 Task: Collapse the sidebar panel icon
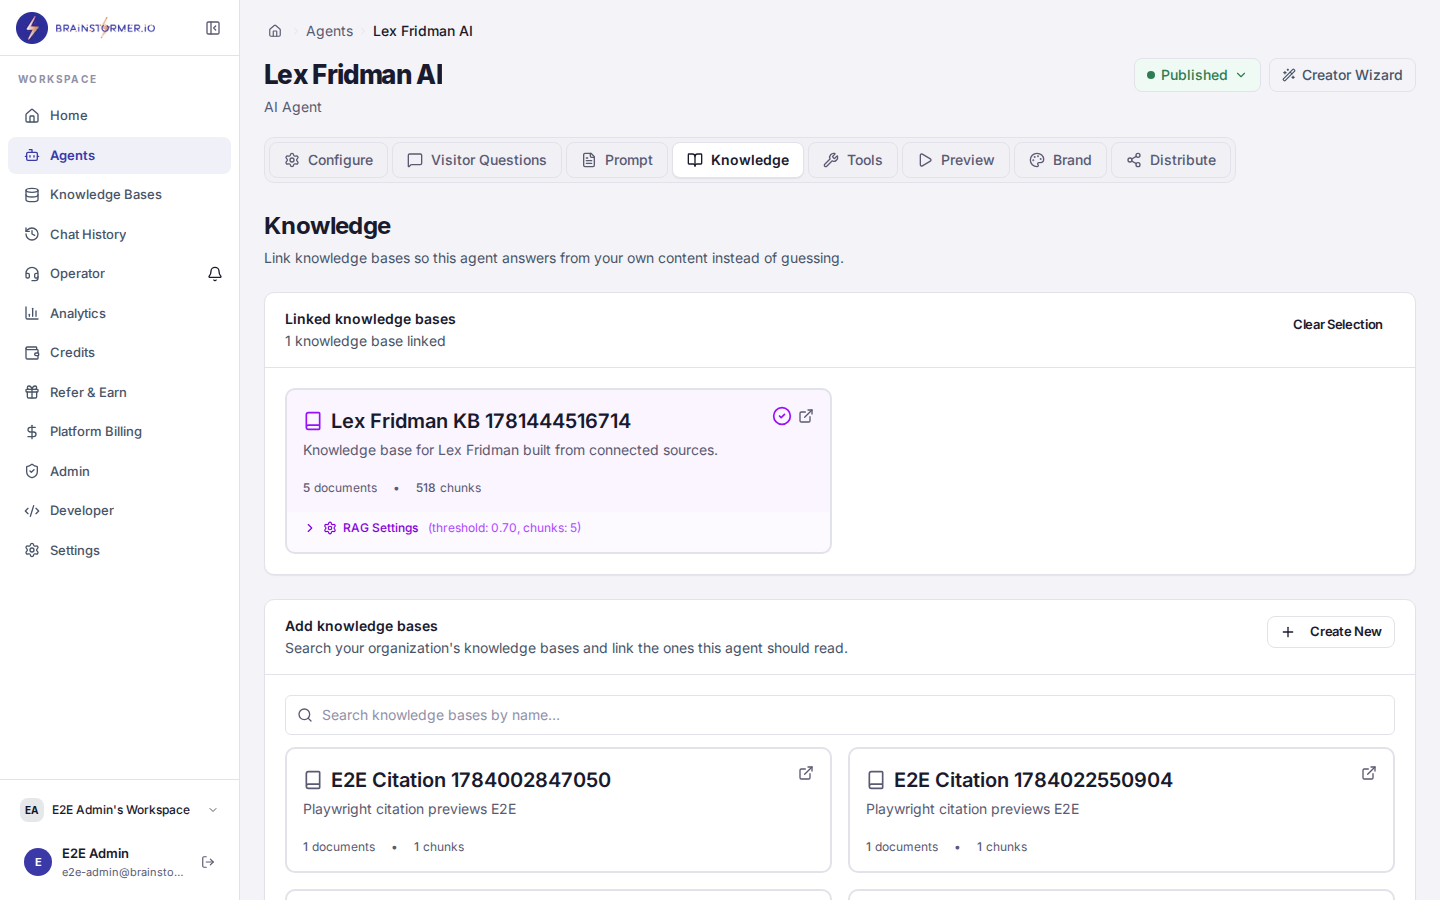pos(213,28)
